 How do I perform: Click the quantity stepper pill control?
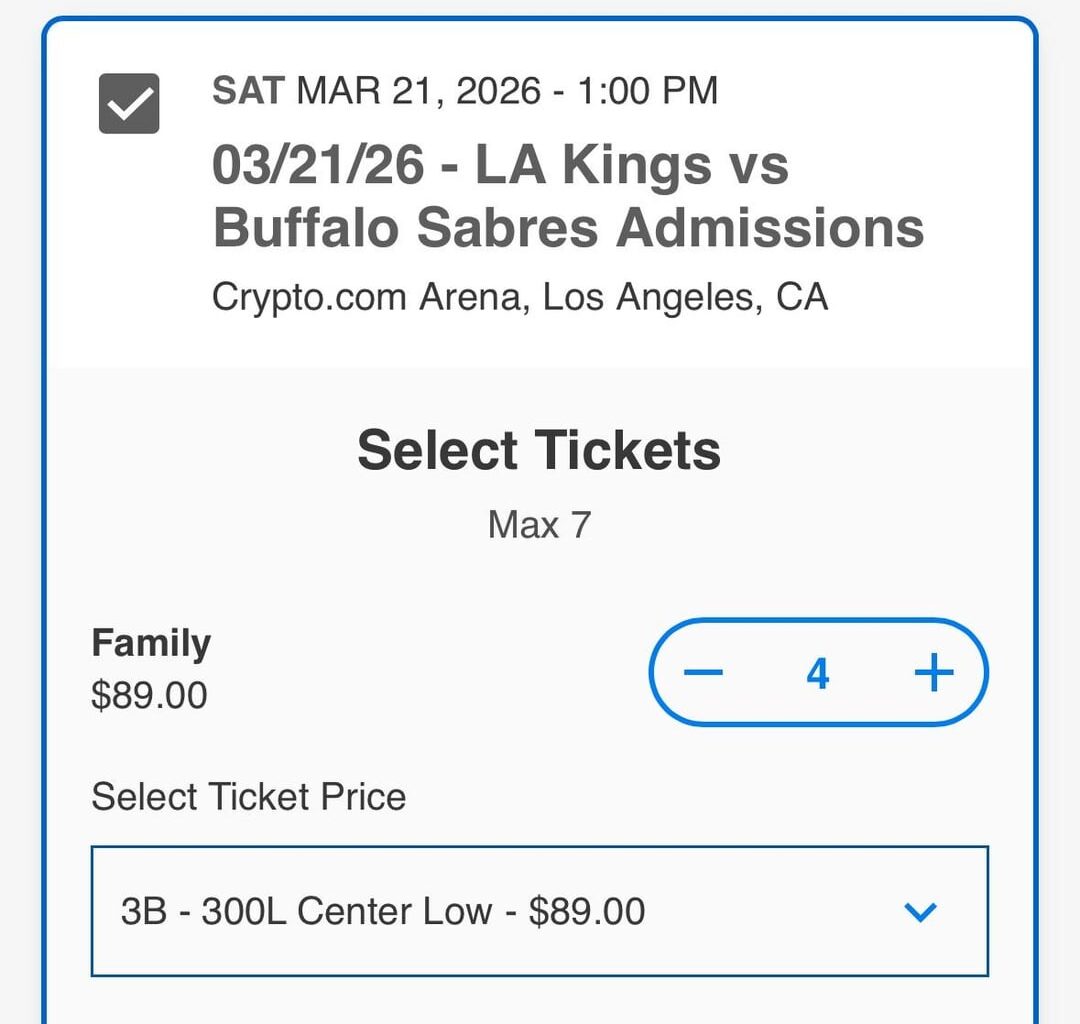pyautogui.click(x=820, y=672)
